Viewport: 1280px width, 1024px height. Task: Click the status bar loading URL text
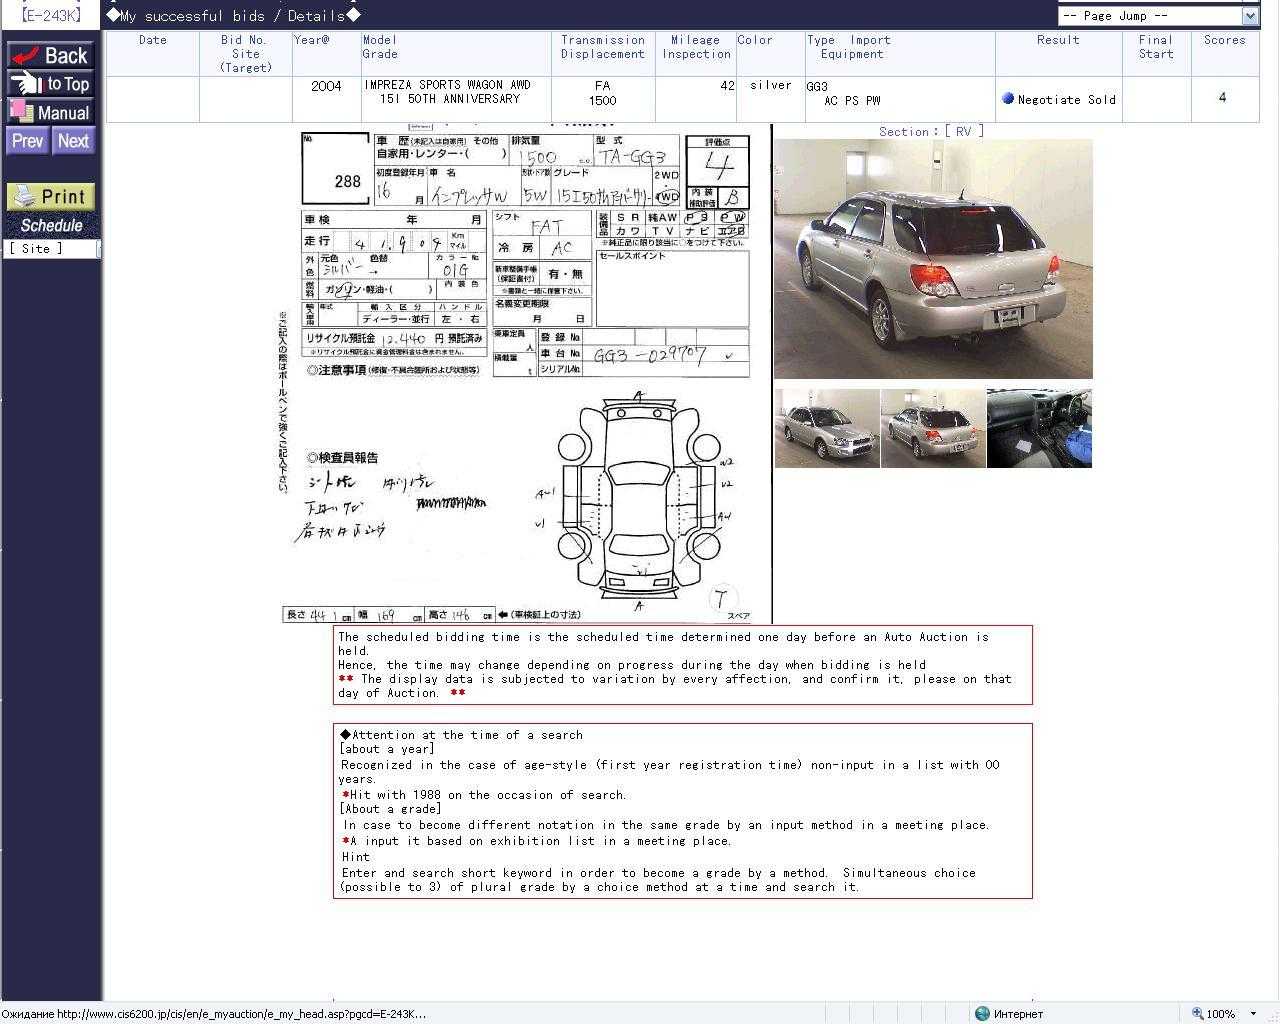click(214, 1014)
